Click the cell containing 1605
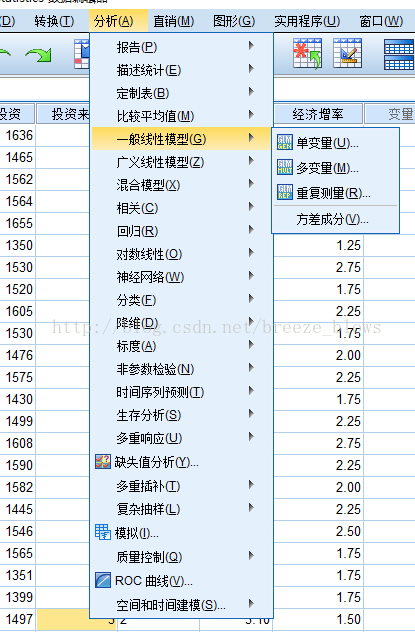This screenshot has height=632, width=415. pos(17,311)
